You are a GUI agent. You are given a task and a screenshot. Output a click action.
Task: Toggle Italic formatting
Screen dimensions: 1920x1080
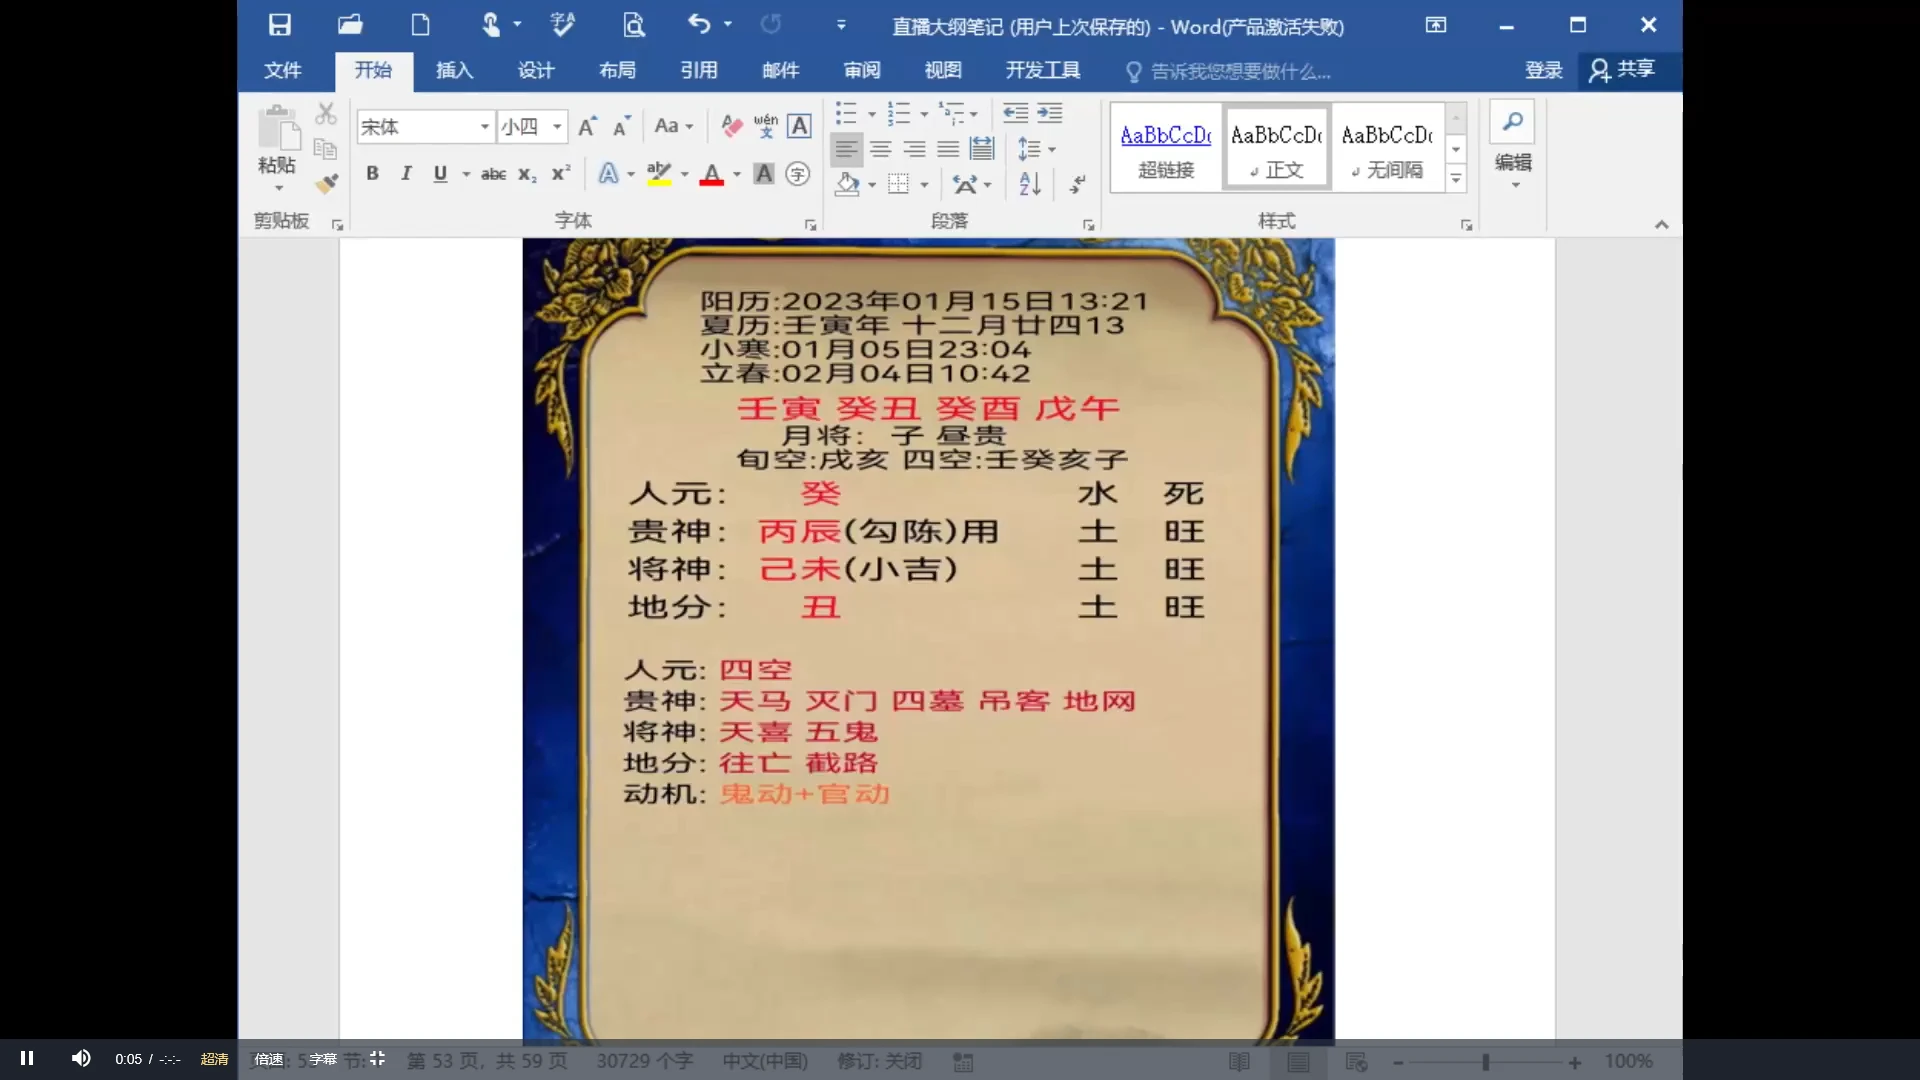pos(406,174)
